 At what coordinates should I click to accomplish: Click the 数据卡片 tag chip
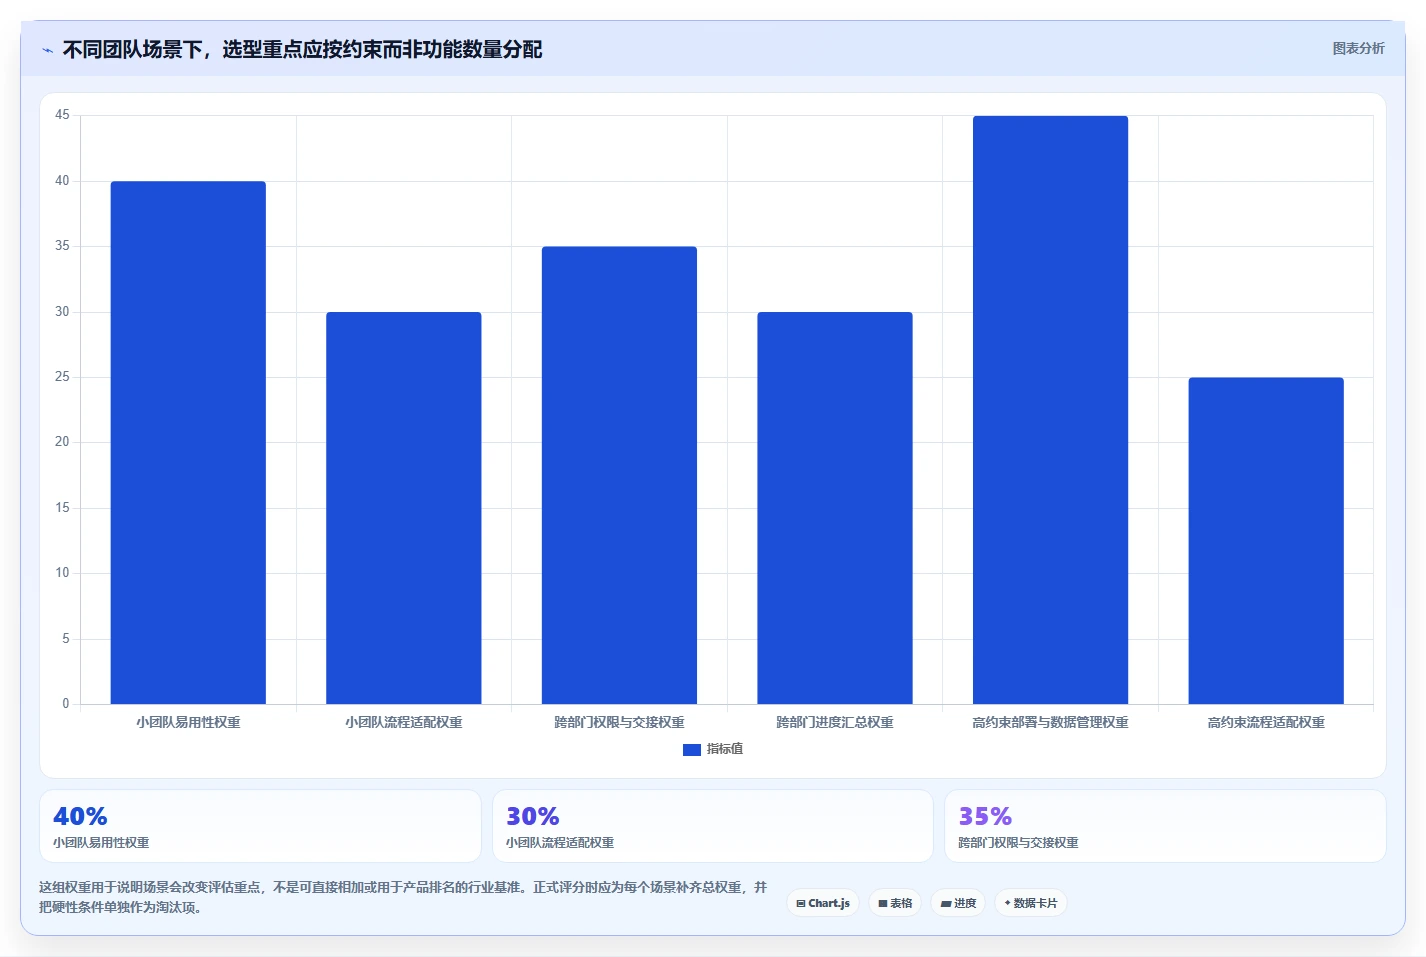(x=1031, y=903)
